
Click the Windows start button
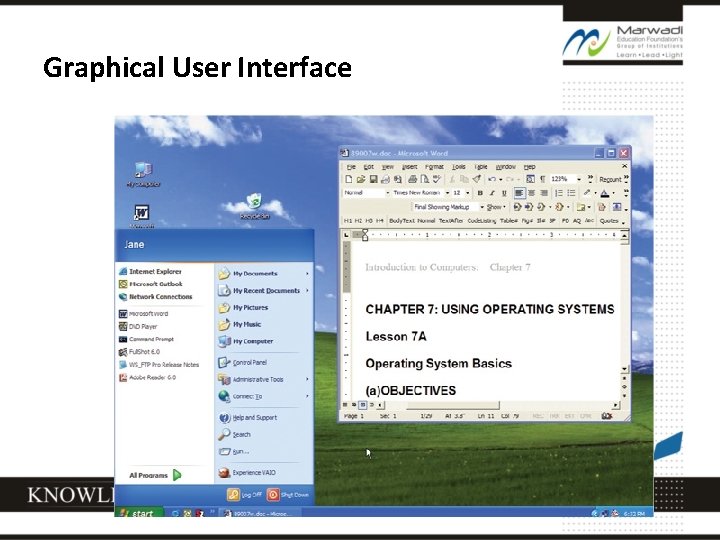point(139,513)
